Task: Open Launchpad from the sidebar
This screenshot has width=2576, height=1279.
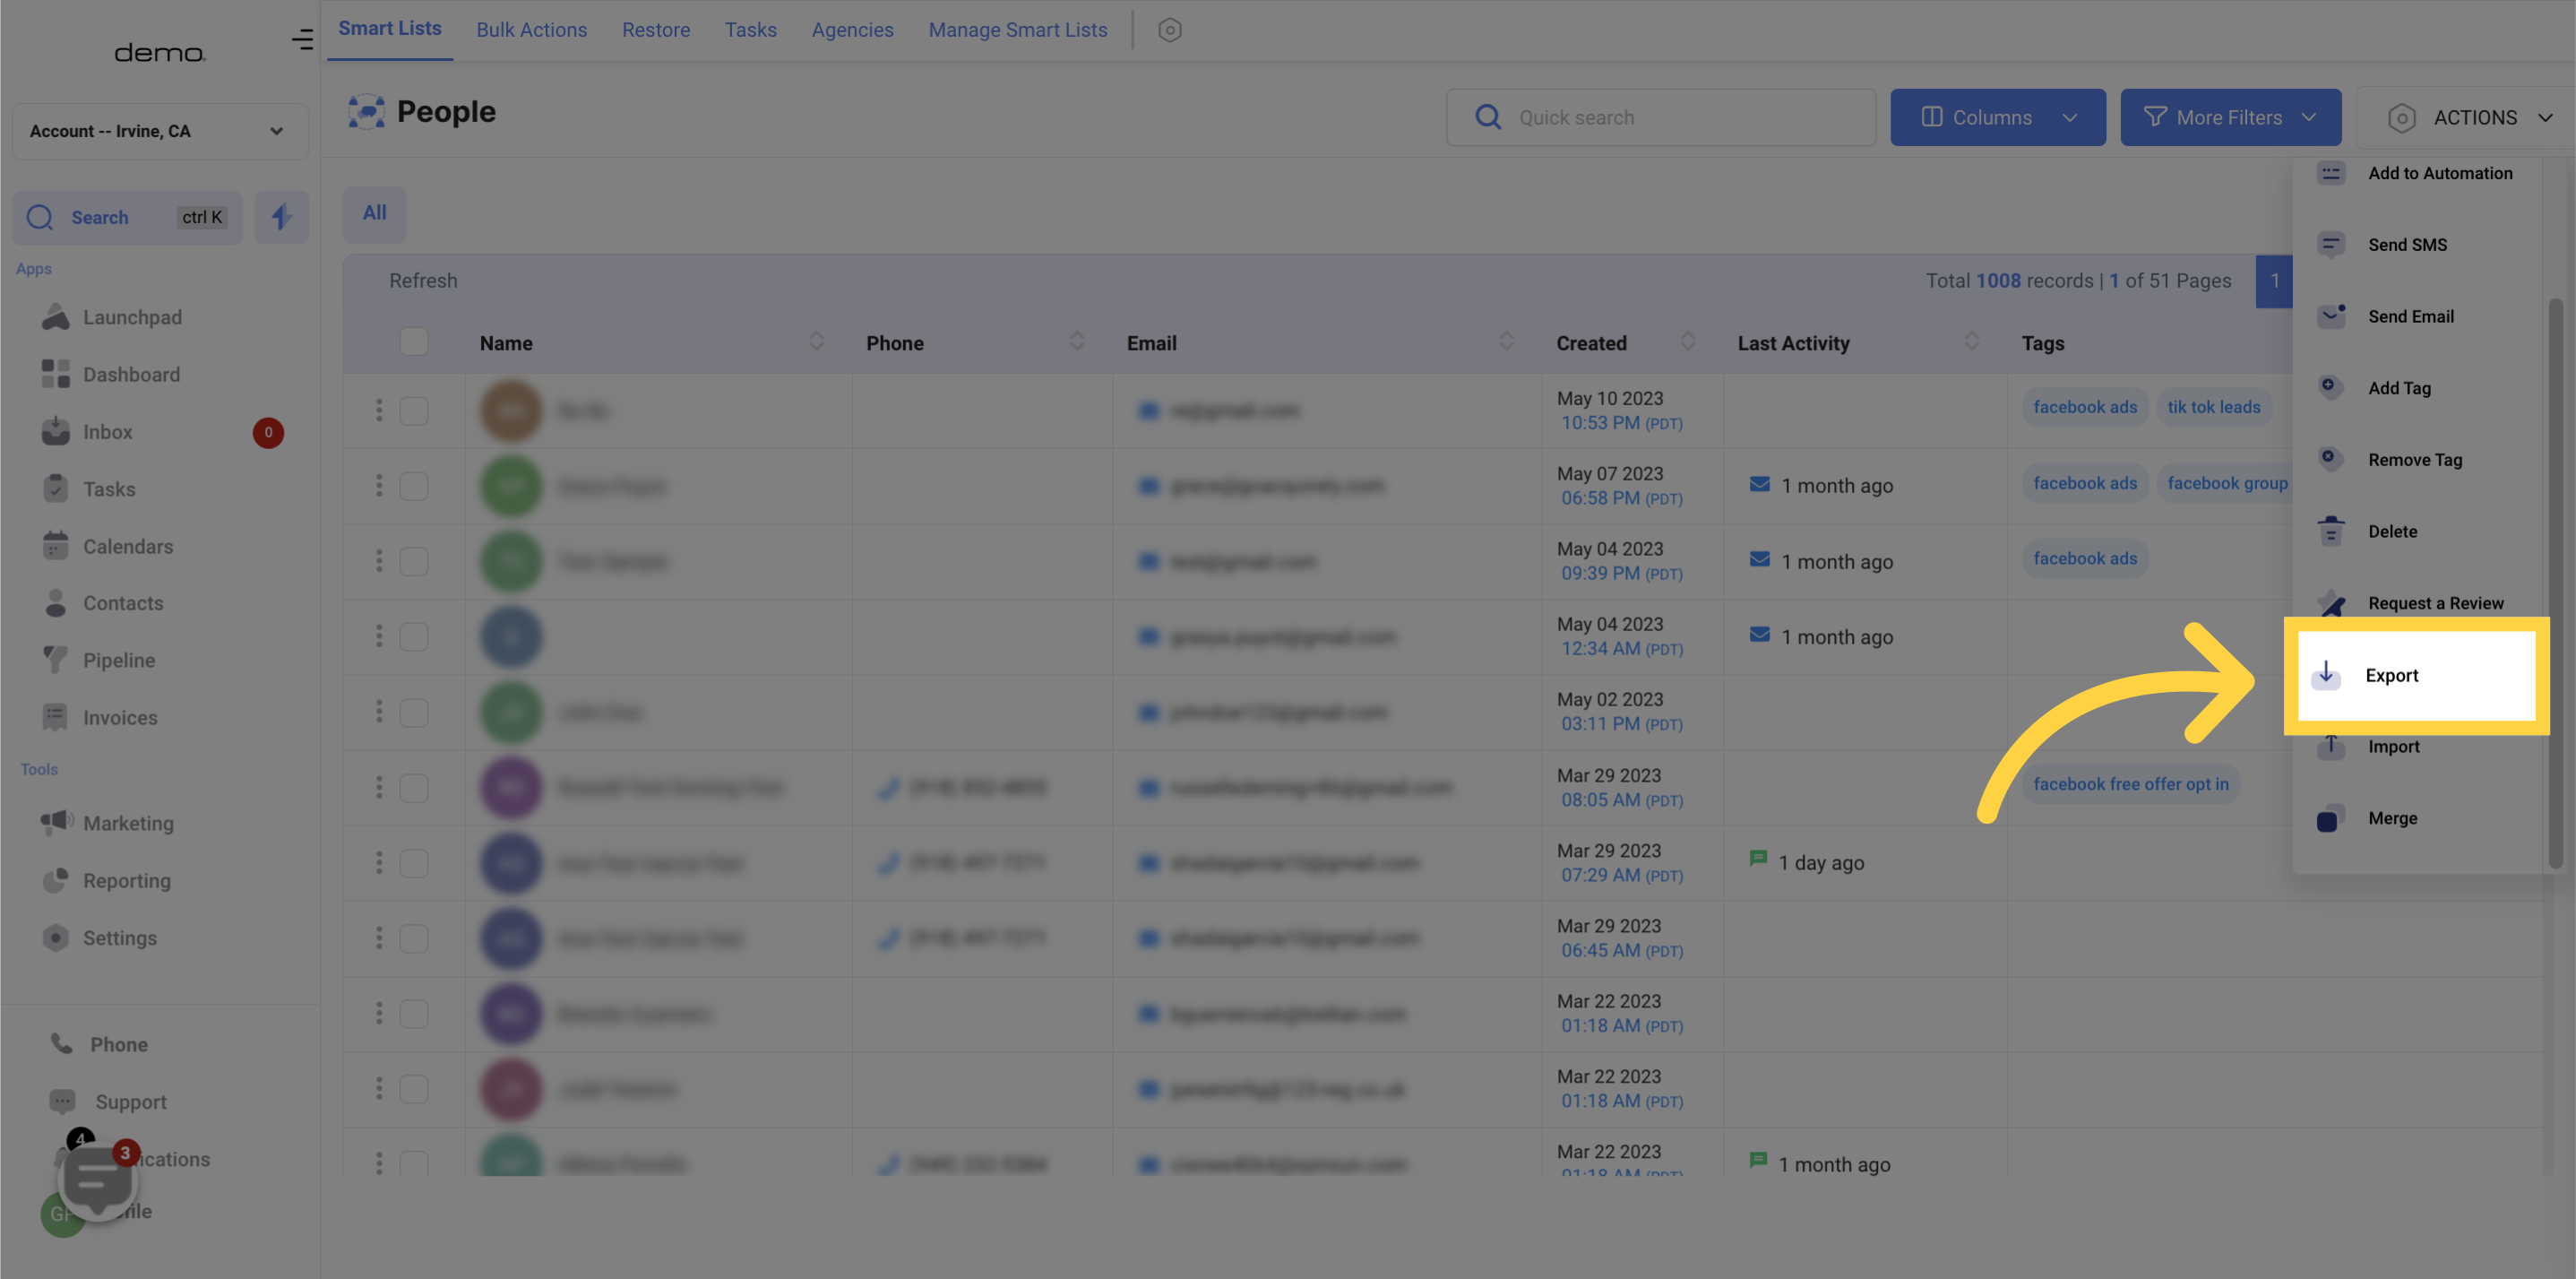Action: click(x=112, y=317)
